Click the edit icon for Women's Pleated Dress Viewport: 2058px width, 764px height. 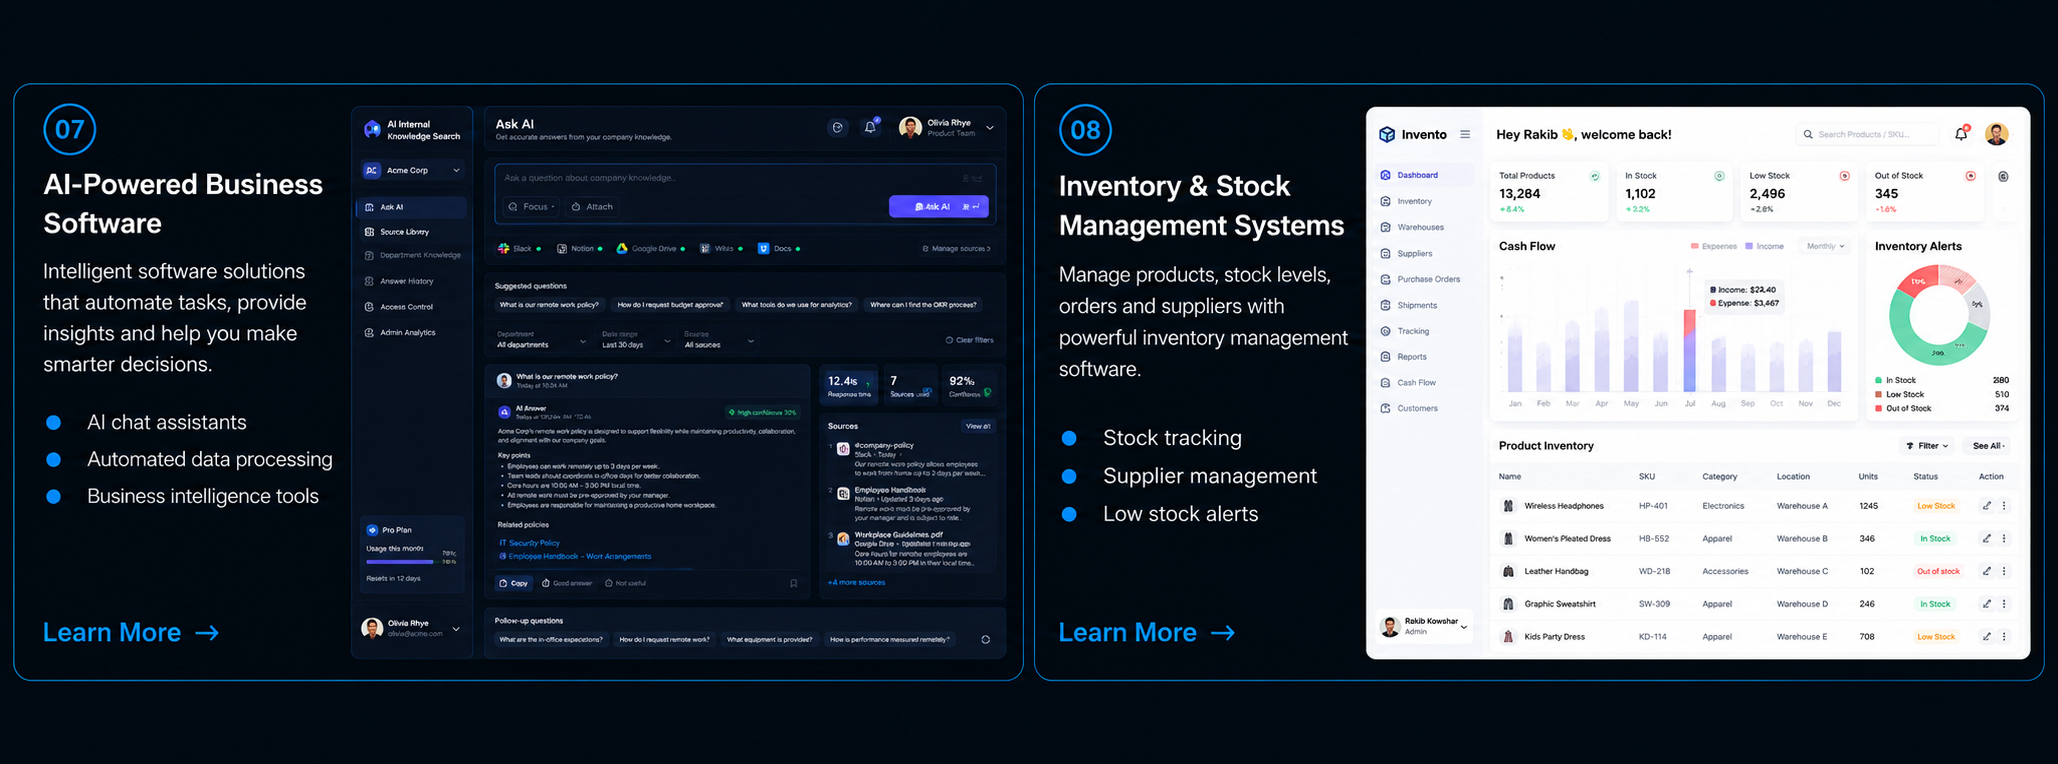click(1987, 538)
